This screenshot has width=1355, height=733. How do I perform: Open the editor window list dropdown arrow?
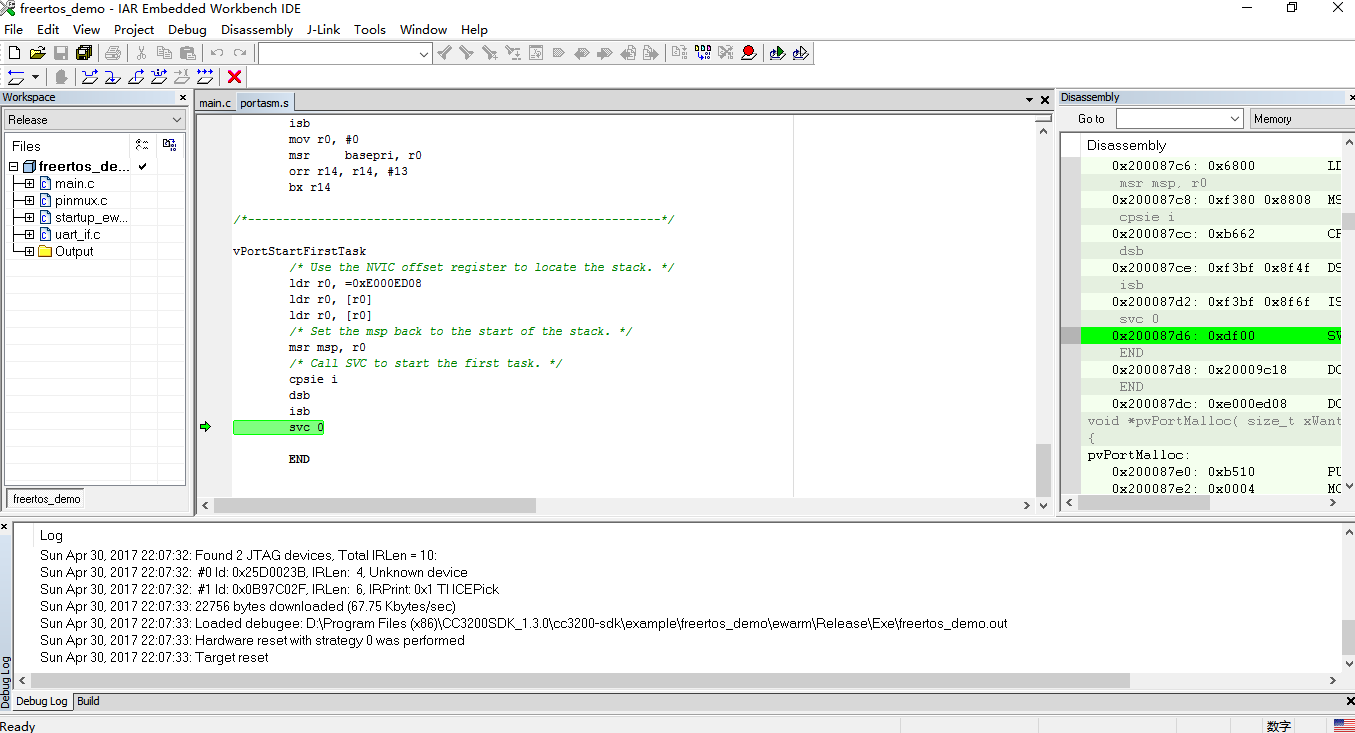(x=1029, y=100)
